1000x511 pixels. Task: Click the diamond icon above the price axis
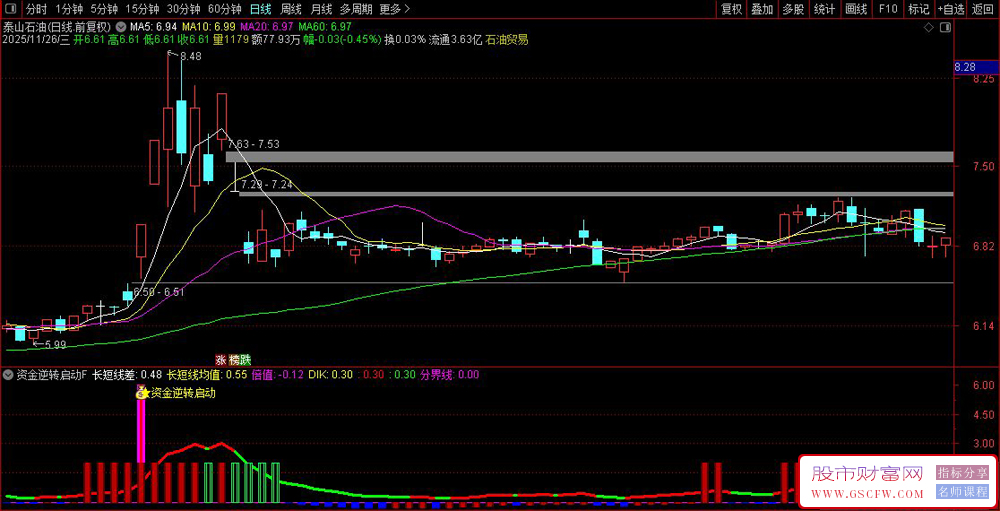[x=929, y=27]
